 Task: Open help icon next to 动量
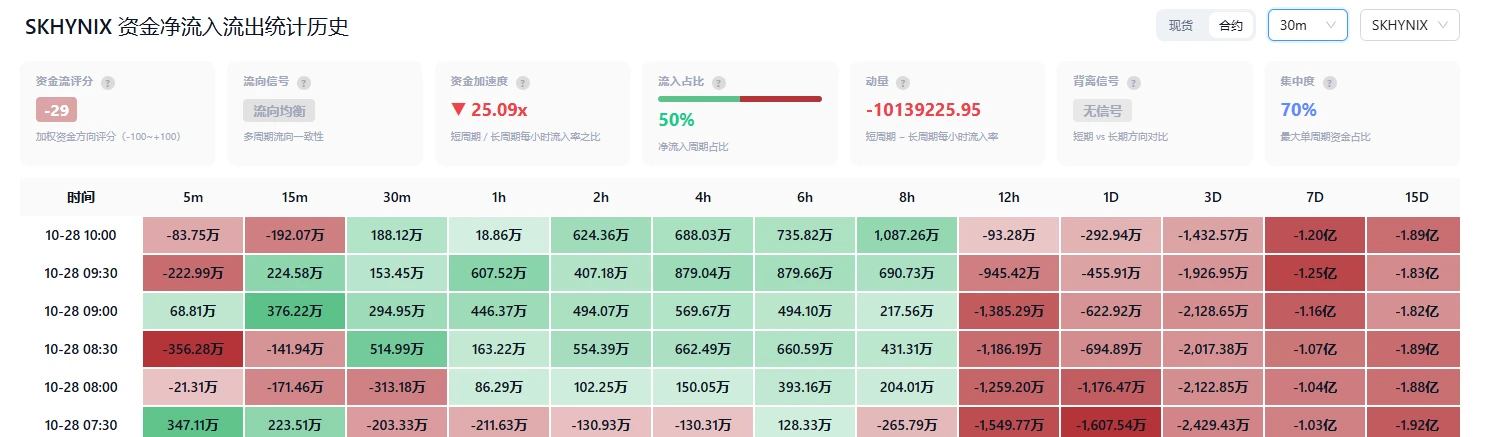(904, 83)
